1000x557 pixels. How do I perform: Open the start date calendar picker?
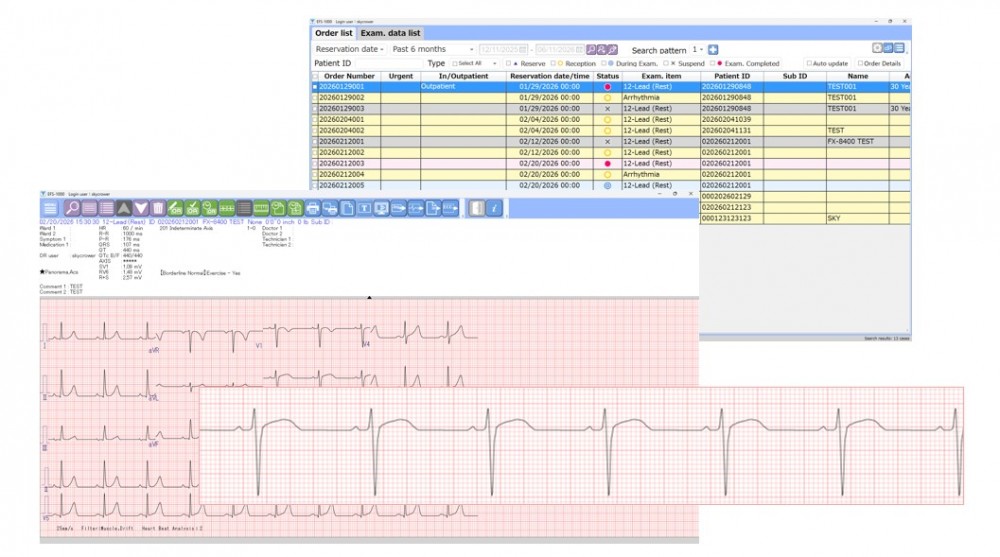tap(523, 50)
